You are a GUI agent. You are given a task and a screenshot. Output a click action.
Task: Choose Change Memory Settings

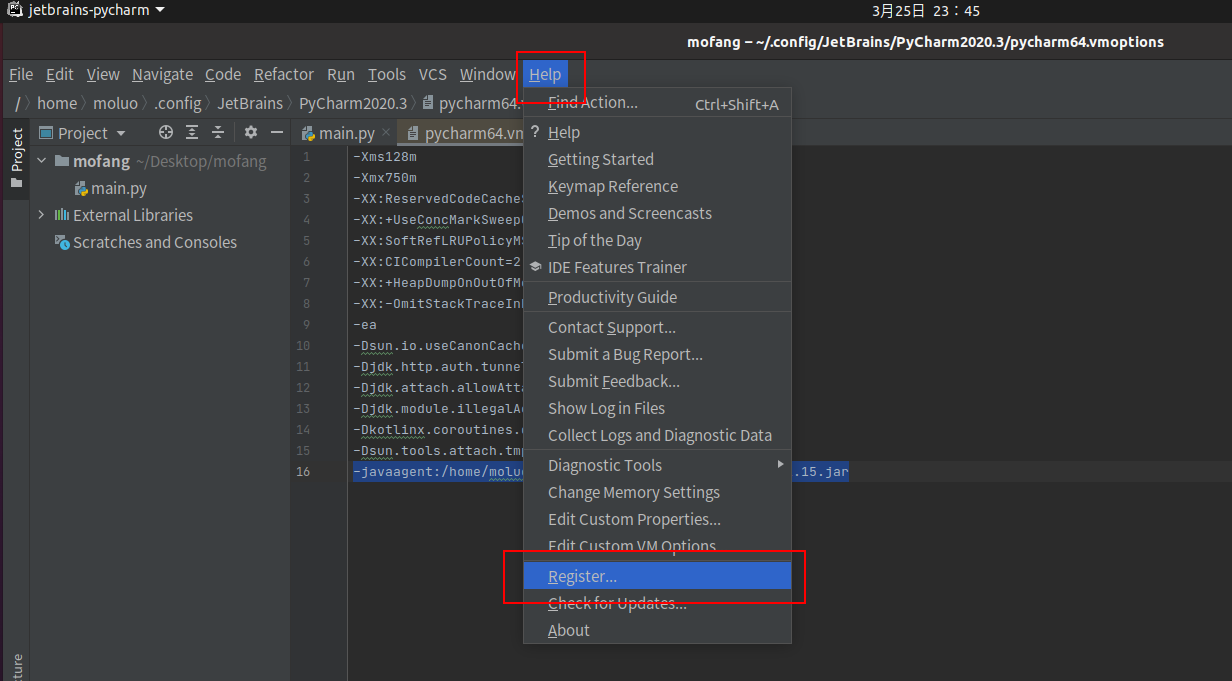click(x=657, y=492)
